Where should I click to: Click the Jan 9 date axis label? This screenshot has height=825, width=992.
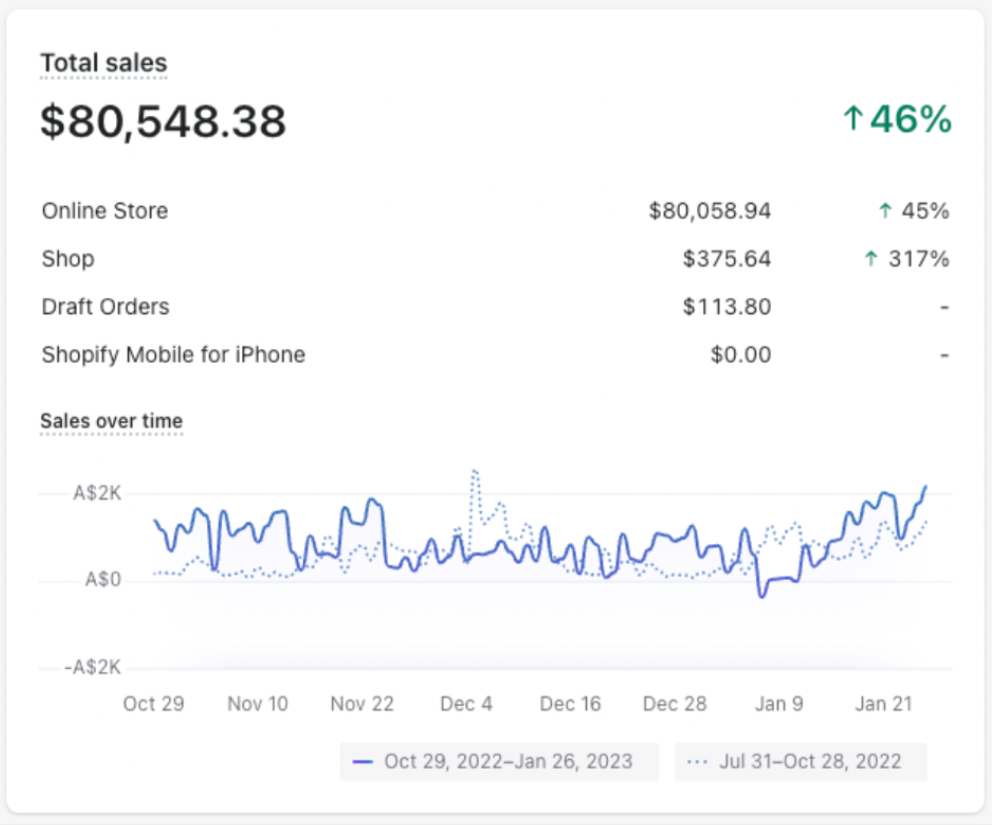pos(779,704)
